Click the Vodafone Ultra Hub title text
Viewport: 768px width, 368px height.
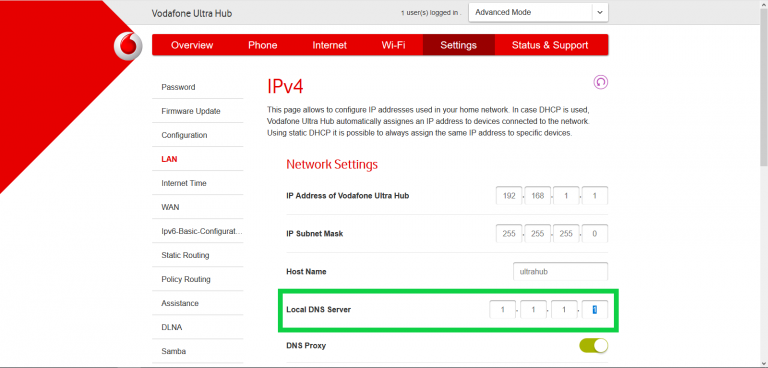coord(192,13)
